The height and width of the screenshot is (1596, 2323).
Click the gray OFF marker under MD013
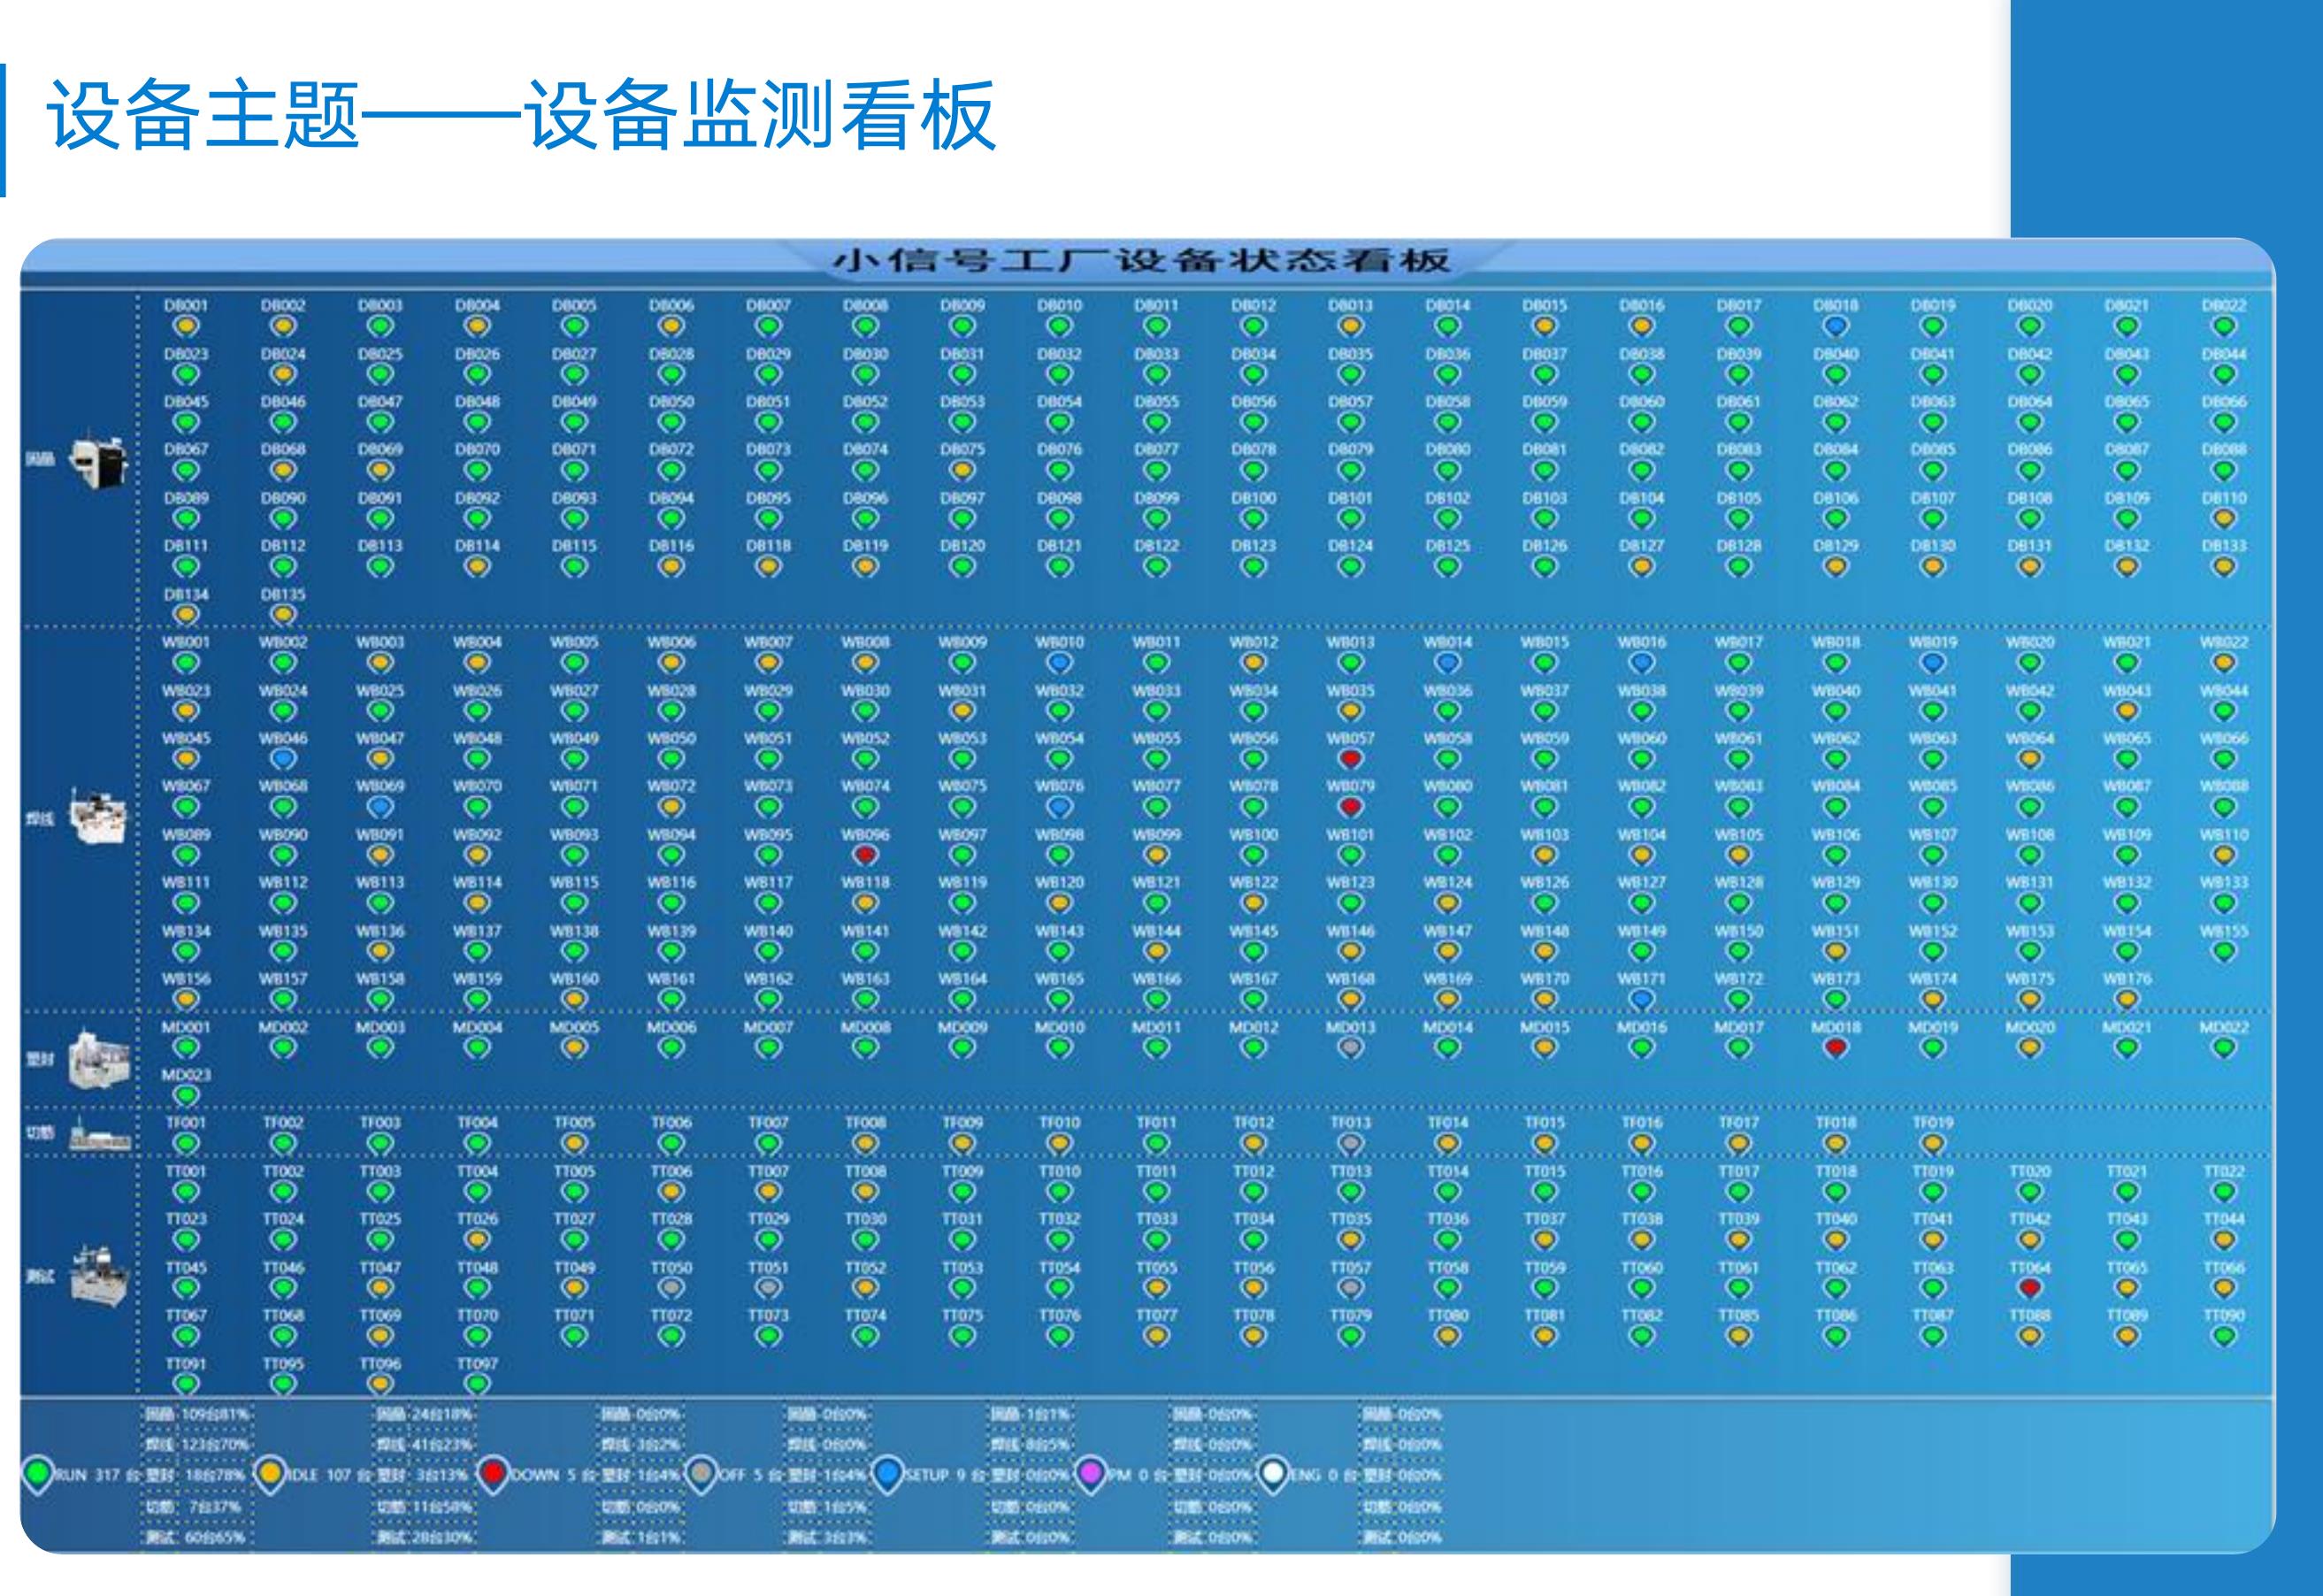pyautogui.click(x=1350, y=1048)
